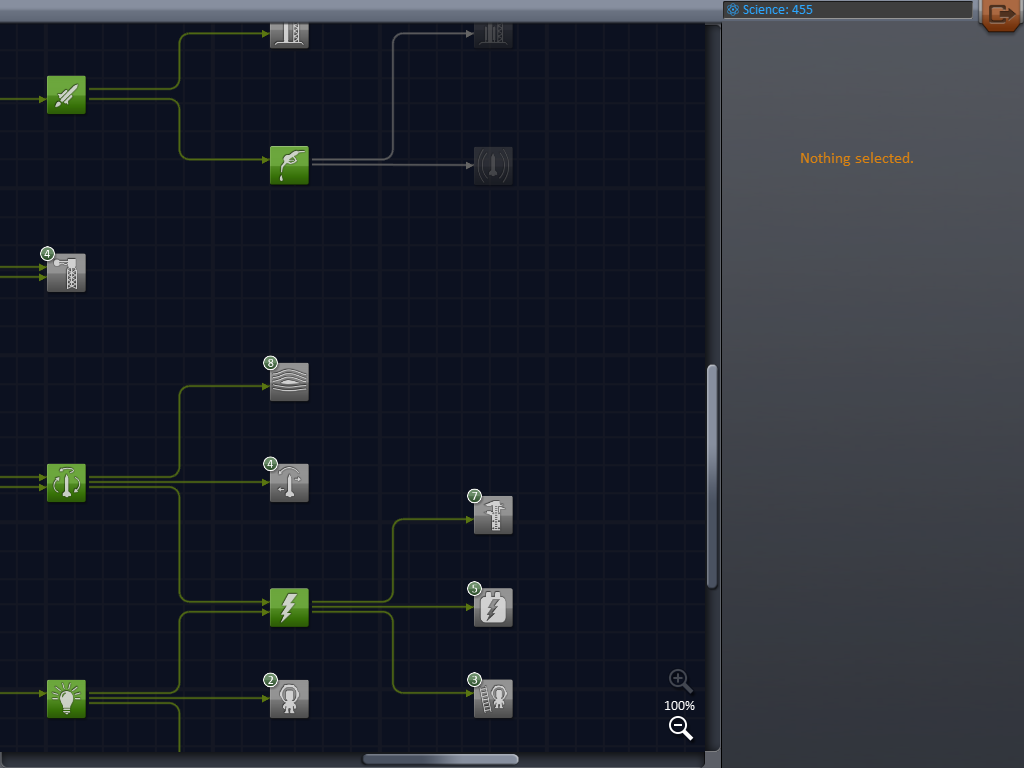This screenshot has width=1024, height=768.
Task: Click the horizontal scrollbar handle
Action: 440,759
